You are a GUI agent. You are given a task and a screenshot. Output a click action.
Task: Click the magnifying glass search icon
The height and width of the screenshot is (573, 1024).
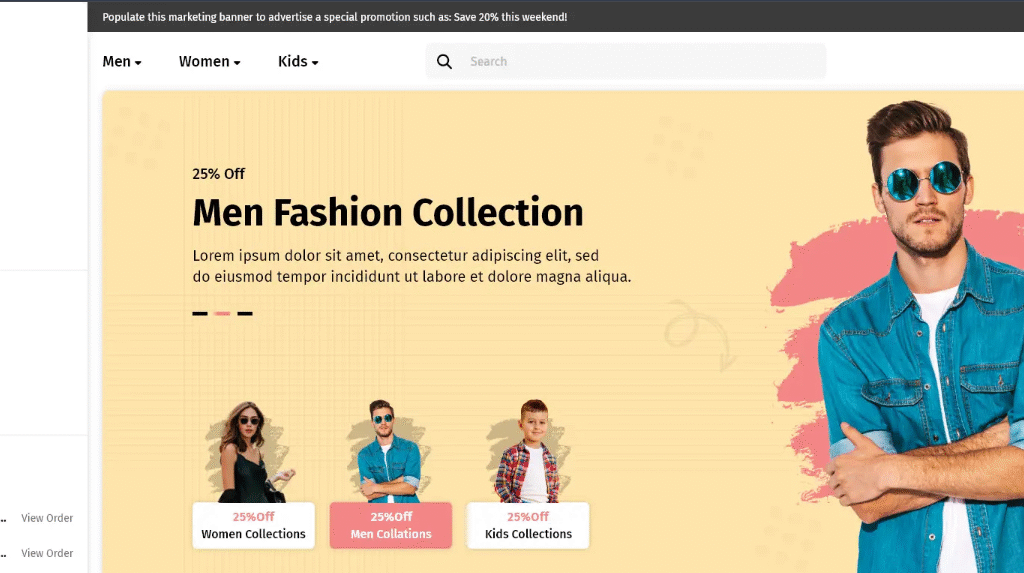tap(444, 62)
